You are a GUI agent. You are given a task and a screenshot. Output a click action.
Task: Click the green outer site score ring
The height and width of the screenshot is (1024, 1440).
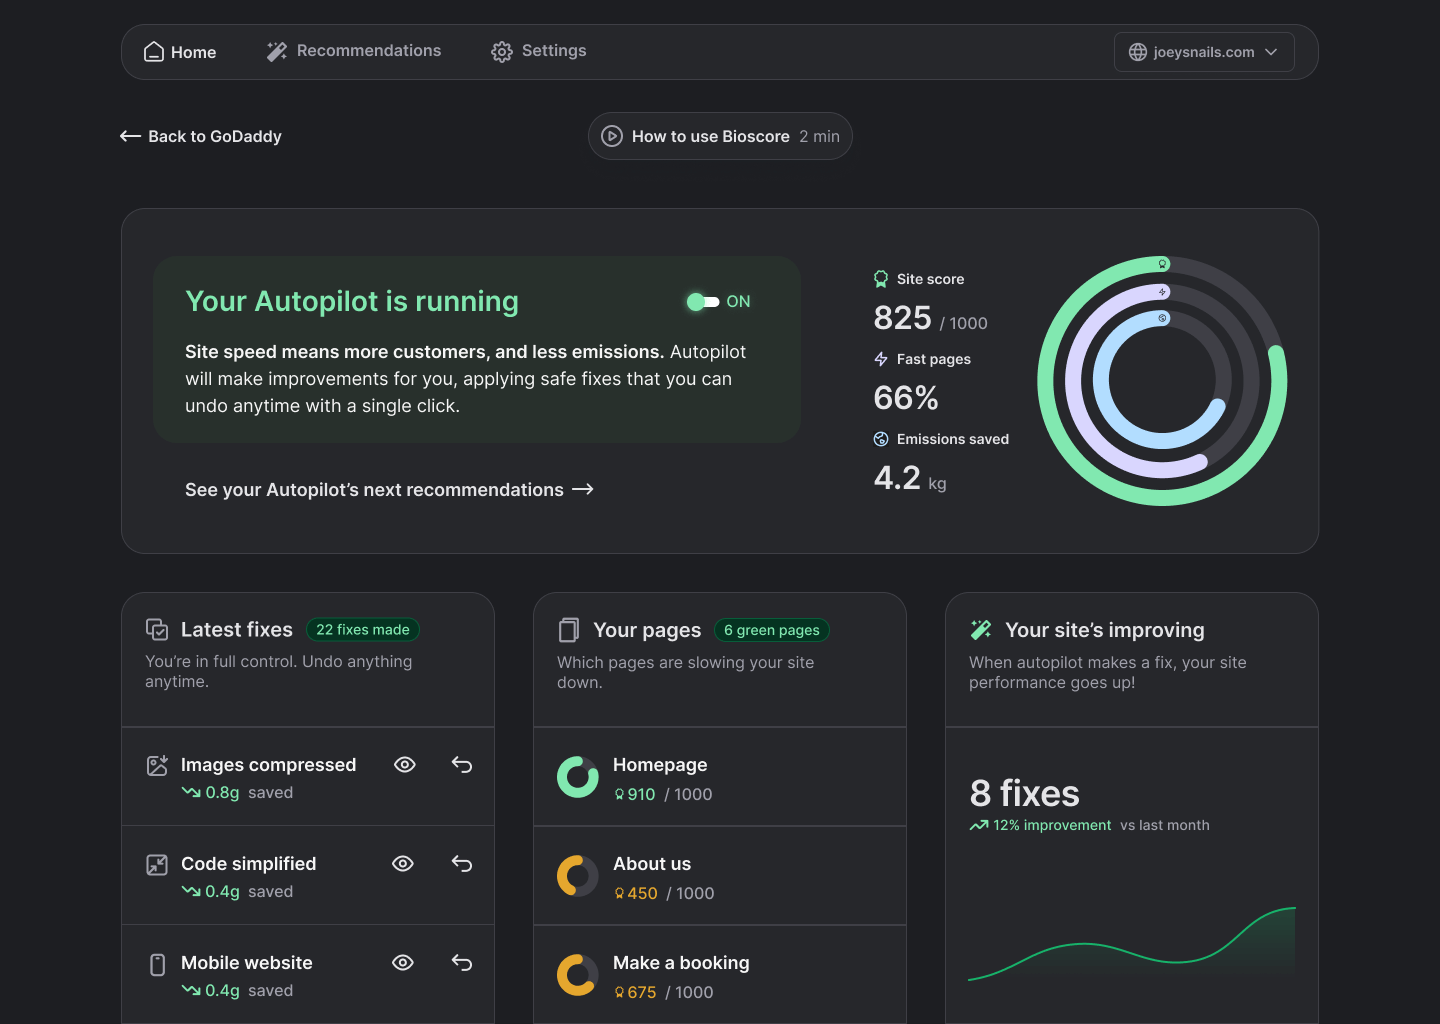tap(1043, 382)
